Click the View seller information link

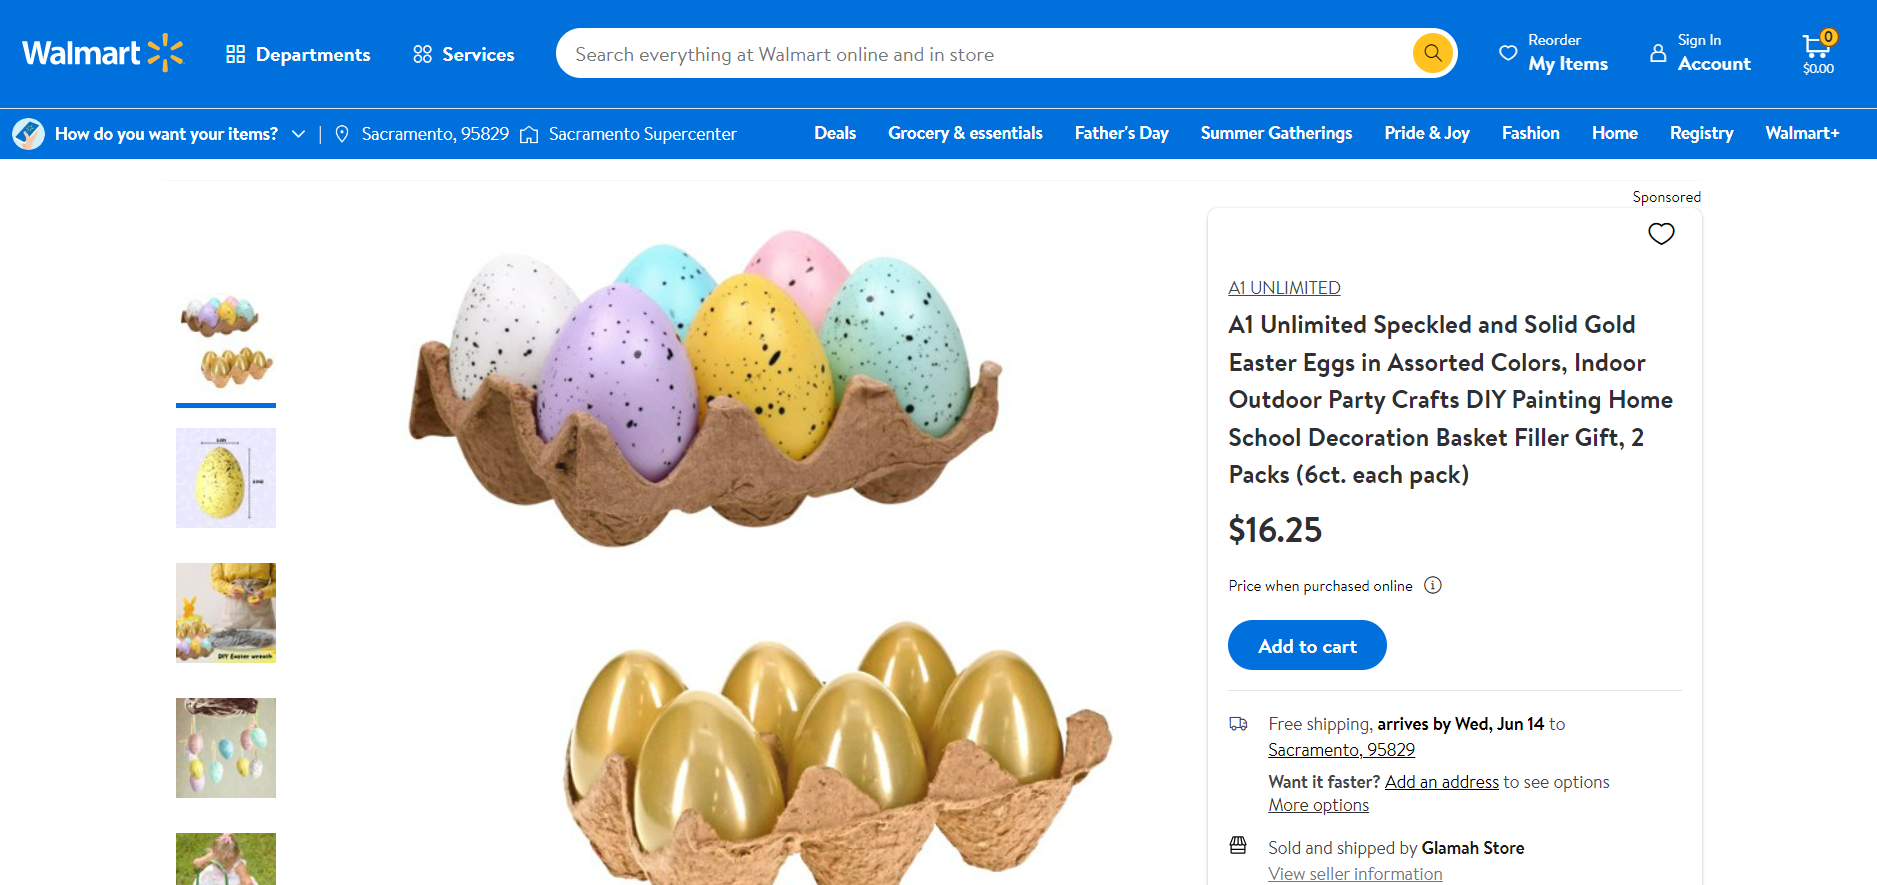click(x=1355, y=874)
